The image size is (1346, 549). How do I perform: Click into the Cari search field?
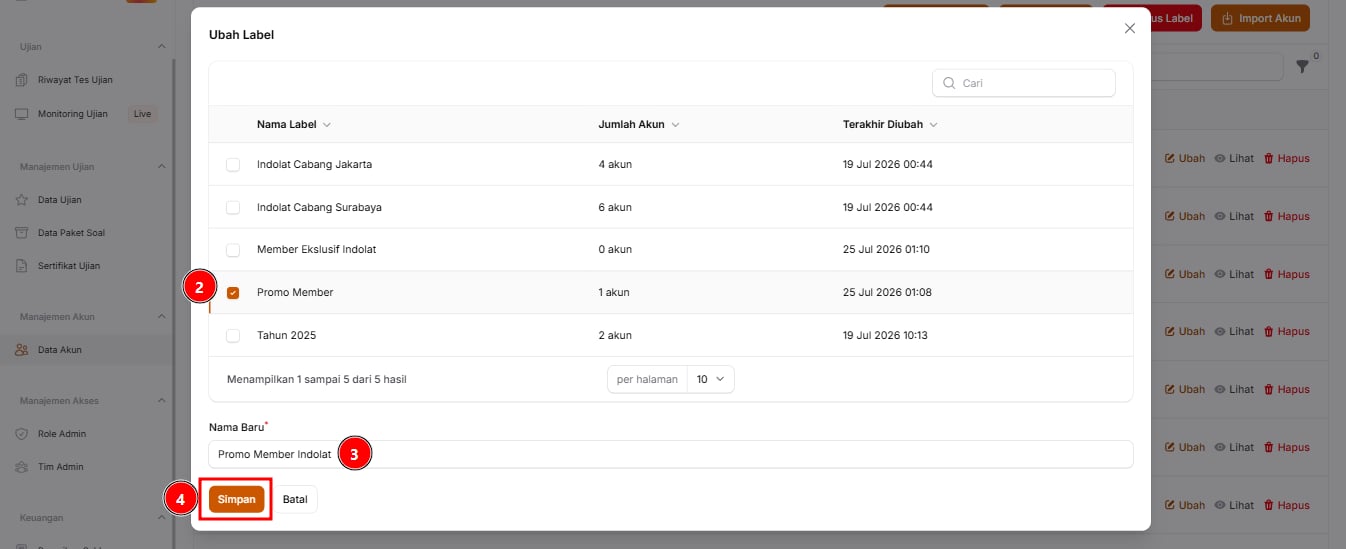(x=1024, y=83)
